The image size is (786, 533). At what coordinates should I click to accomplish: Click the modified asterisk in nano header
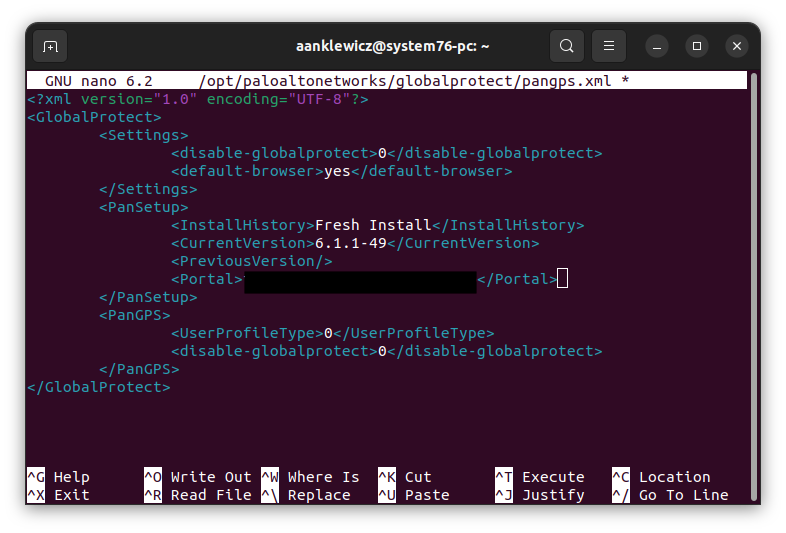click(x=625, y=81)
